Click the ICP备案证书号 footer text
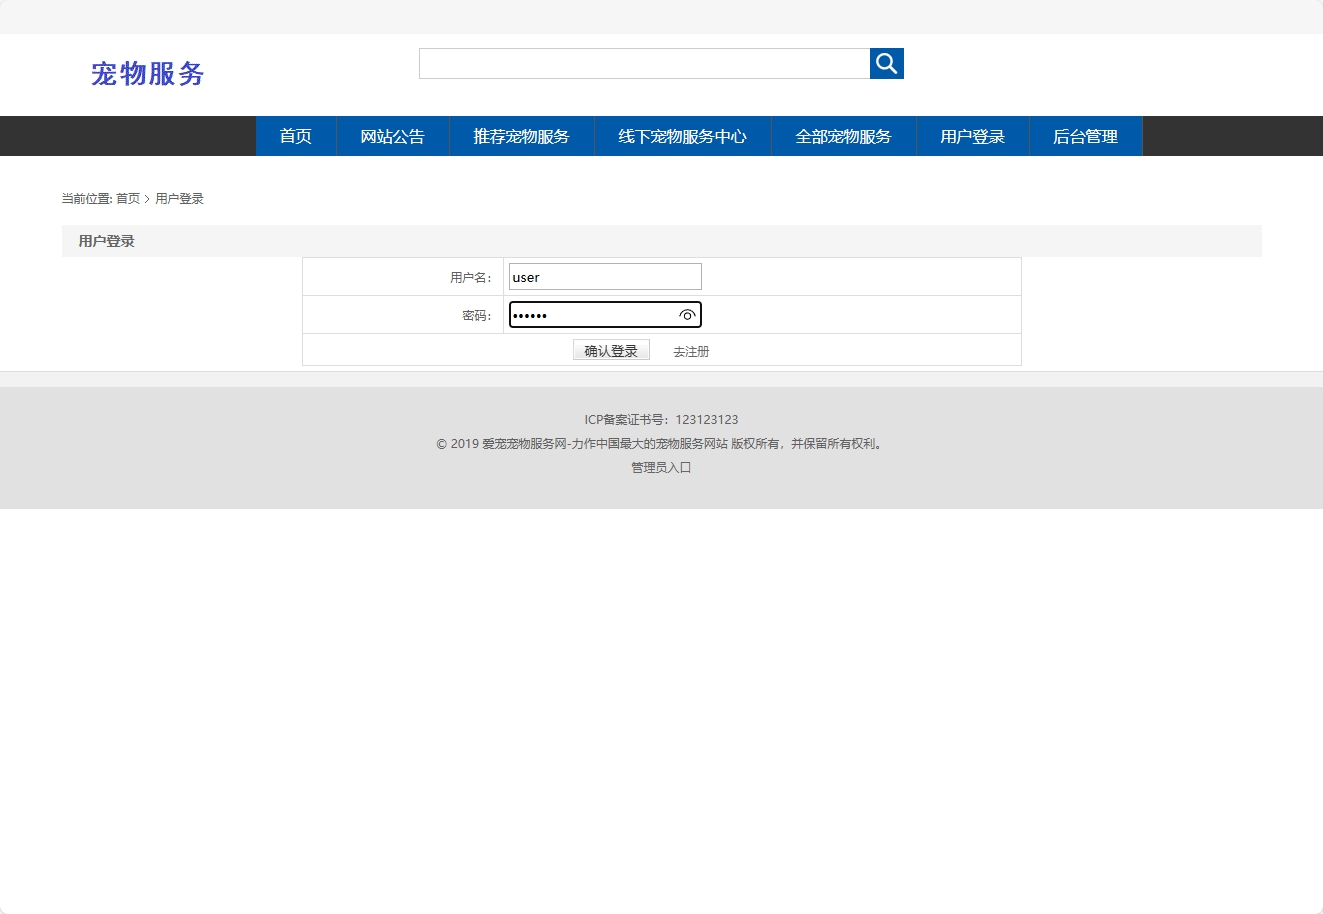Viewport: 1323px width, 914px height. click(659, 419)
